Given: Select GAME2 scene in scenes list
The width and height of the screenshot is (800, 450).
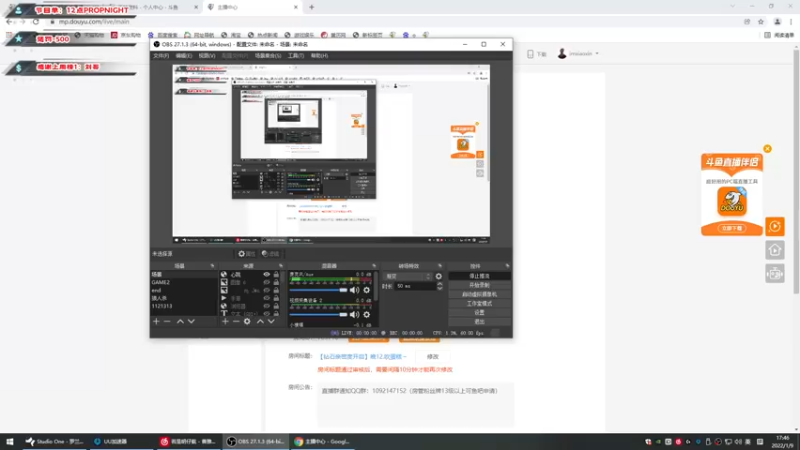Looking at the screenshot, I should tap(184, 282).
